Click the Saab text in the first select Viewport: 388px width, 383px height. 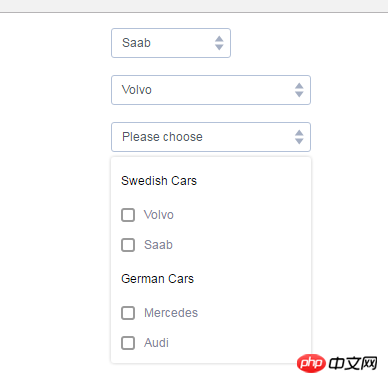pos(136,43)
